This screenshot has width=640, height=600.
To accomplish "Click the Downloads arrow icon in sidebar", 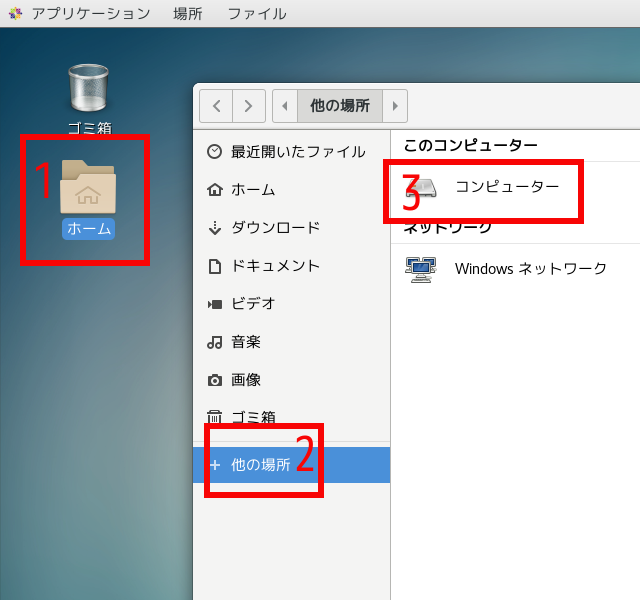I will (214, 228).
